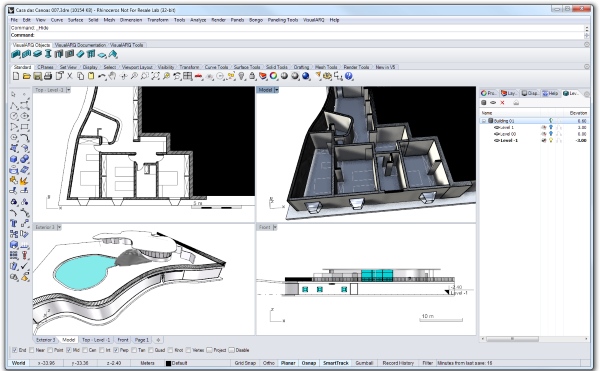
Task: Switch to Page 1 viewport tab
Action: [142, 340]
